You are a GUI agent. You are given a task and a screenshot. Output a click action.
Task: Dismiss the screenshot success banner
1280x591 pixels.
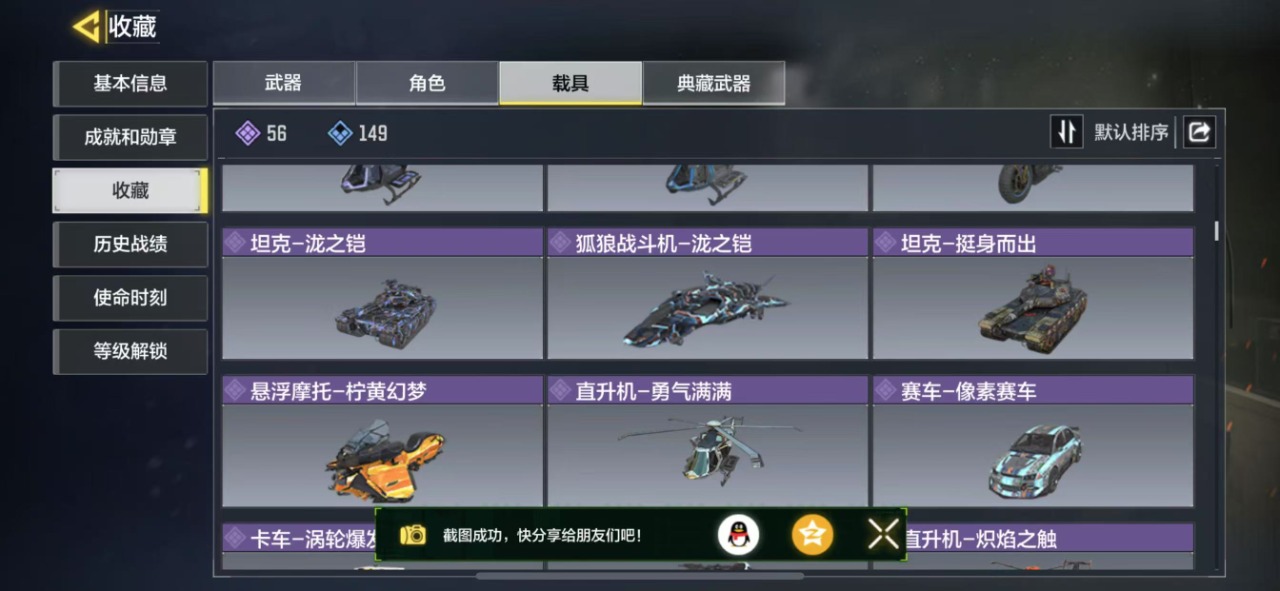tap(883, 535)
